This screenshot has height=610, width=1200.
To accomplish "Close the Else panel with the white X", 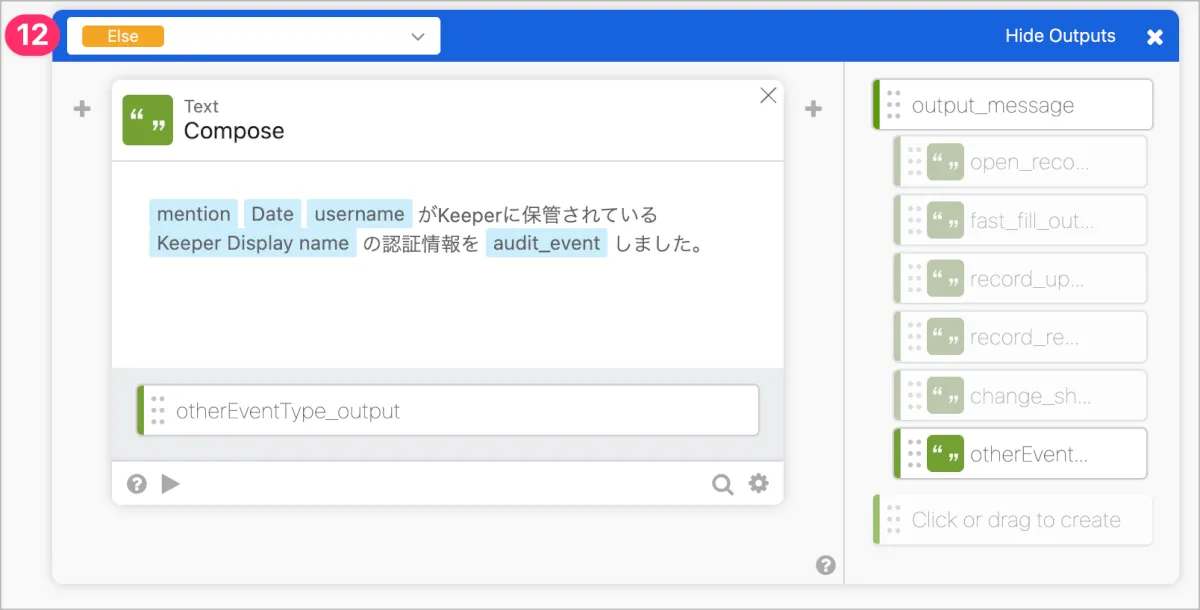I will click(x=1155, y=37).
